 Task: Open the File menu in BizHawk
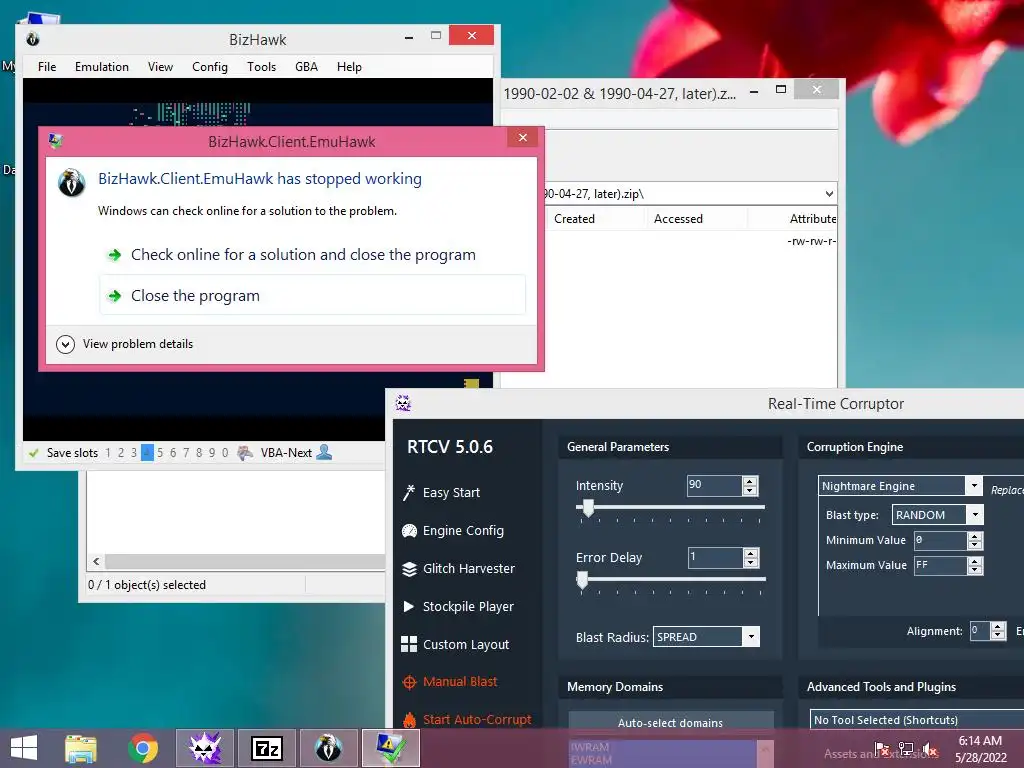pyautogui.click(x=47, y=67)
